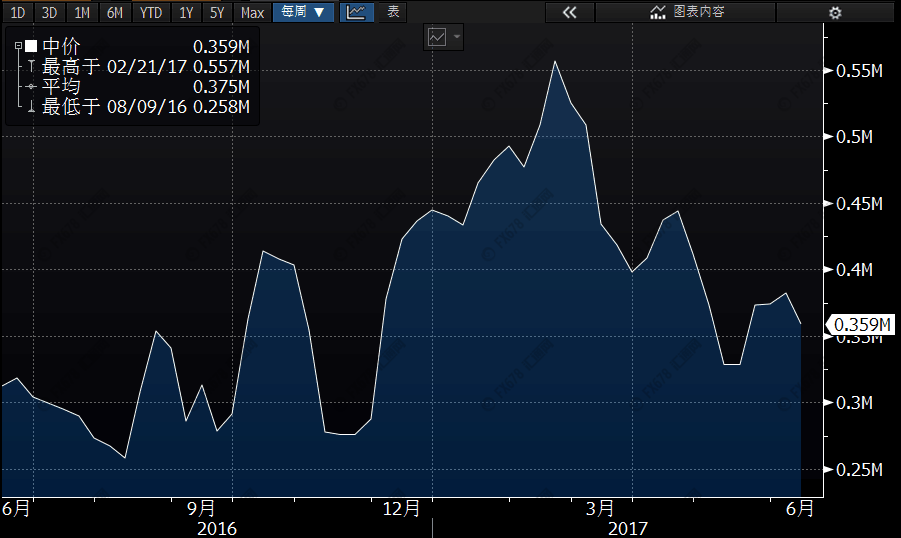The width and height of the screenshot is (901, 538).
Task: Click the 平均 average line icon in legend
Action: click(31, 87)
